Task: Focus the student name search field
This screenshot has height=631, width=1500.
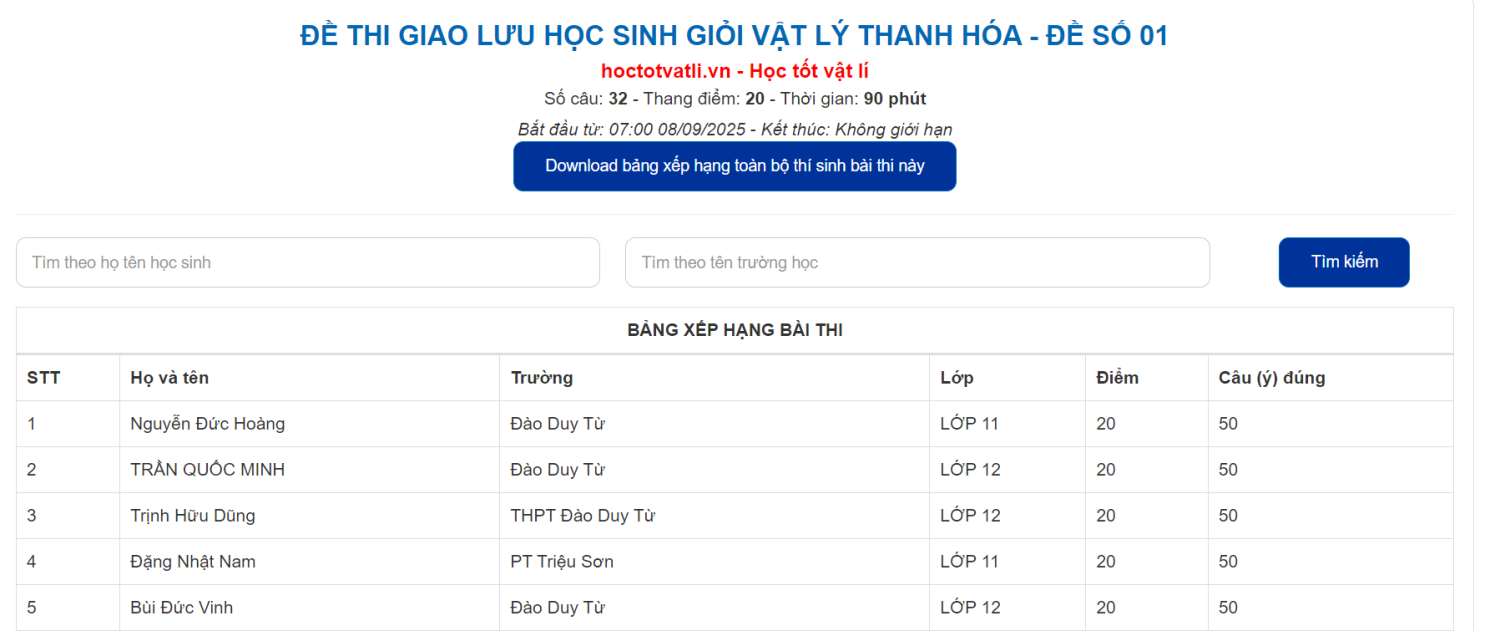Action: tap(308, 263)
